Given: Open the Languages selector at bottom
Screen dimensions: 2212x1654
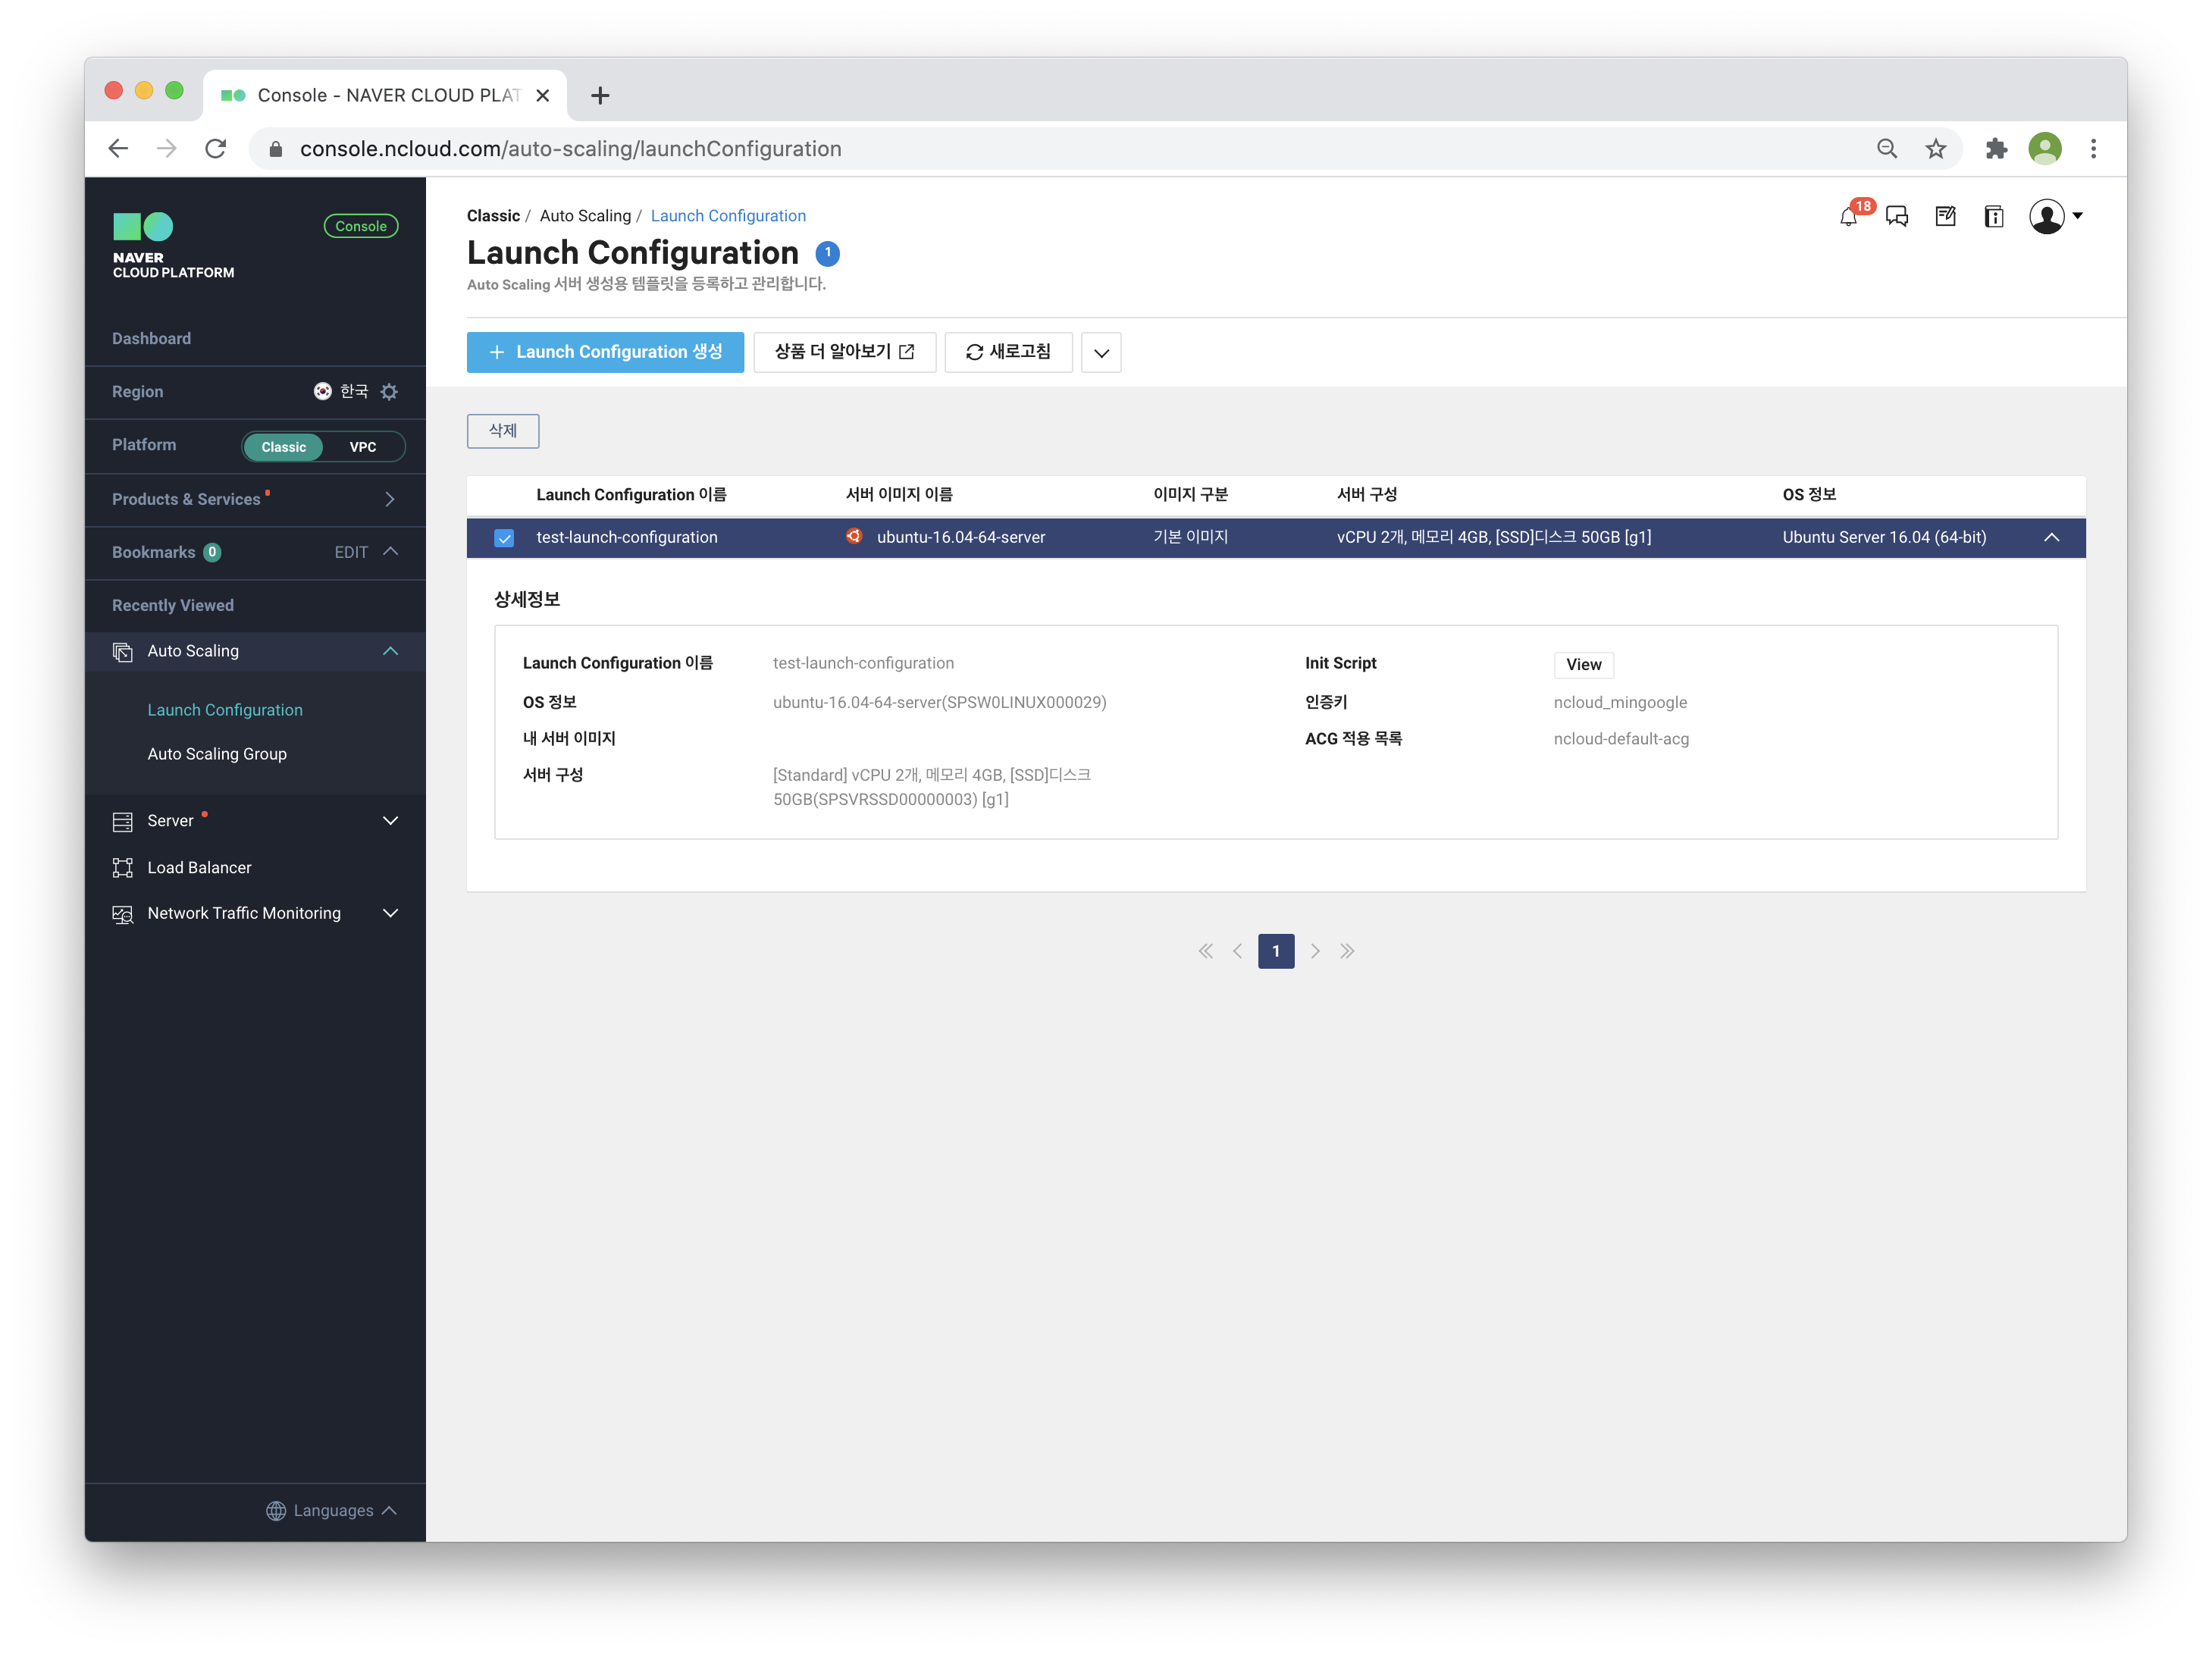Looking at the screenshot, I should pyautogui.click(x=333, y=1510).
